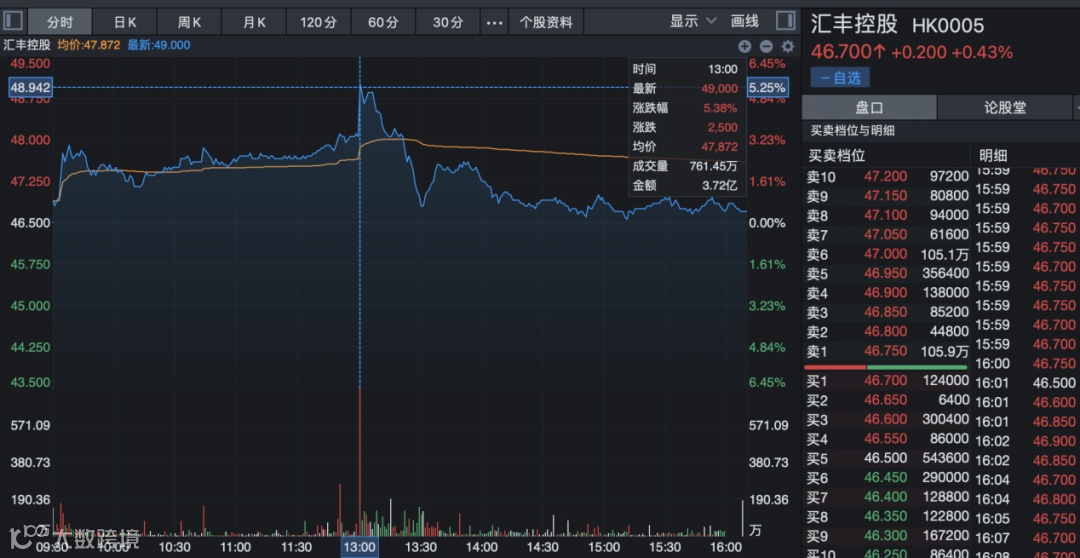Viewport: 1080px width, 558px height.
Task: Click the 明细 column header
Action: 993,156
